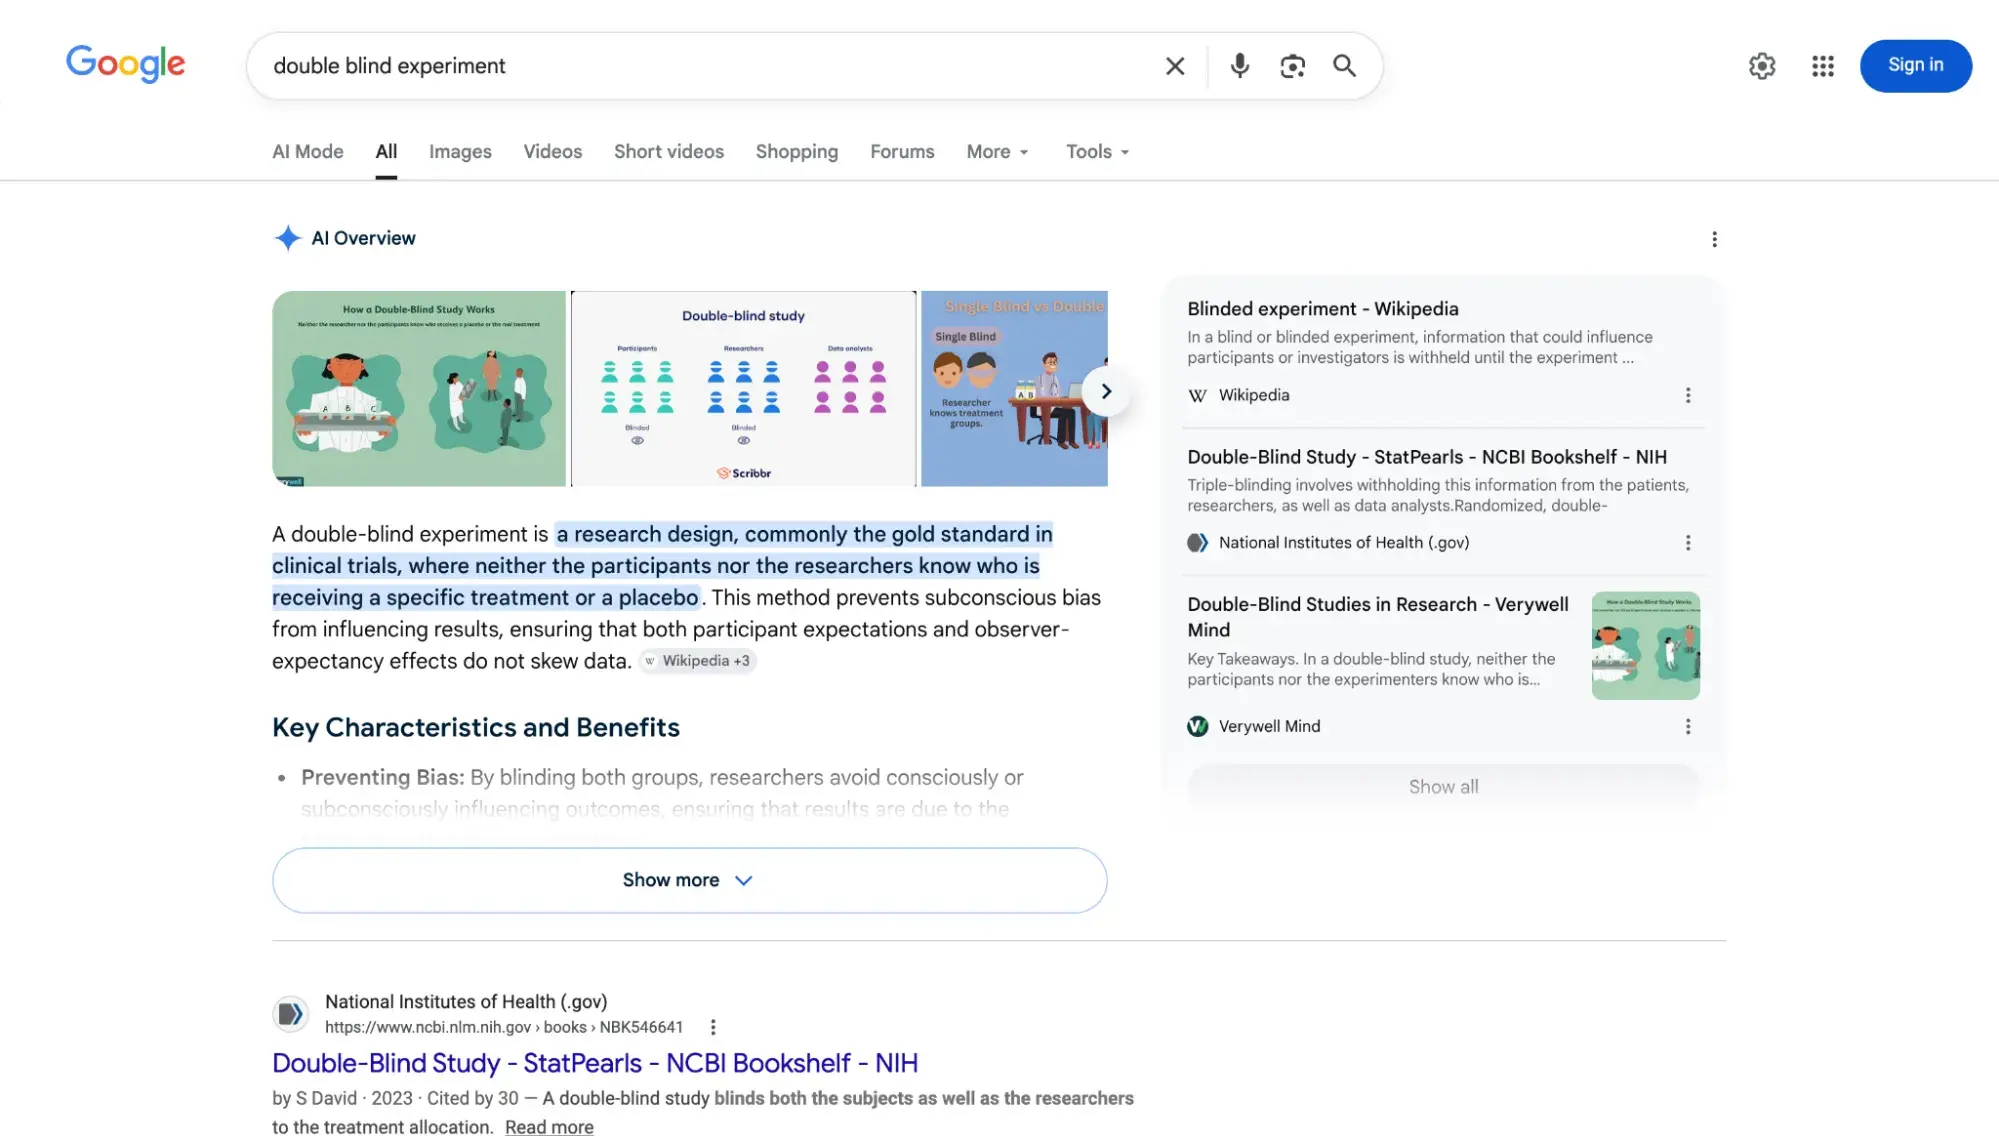The height and width of the screenshot is (1137, 1999).
Task: Click the AI Overview sparkle icon
Action: (287, 238)
